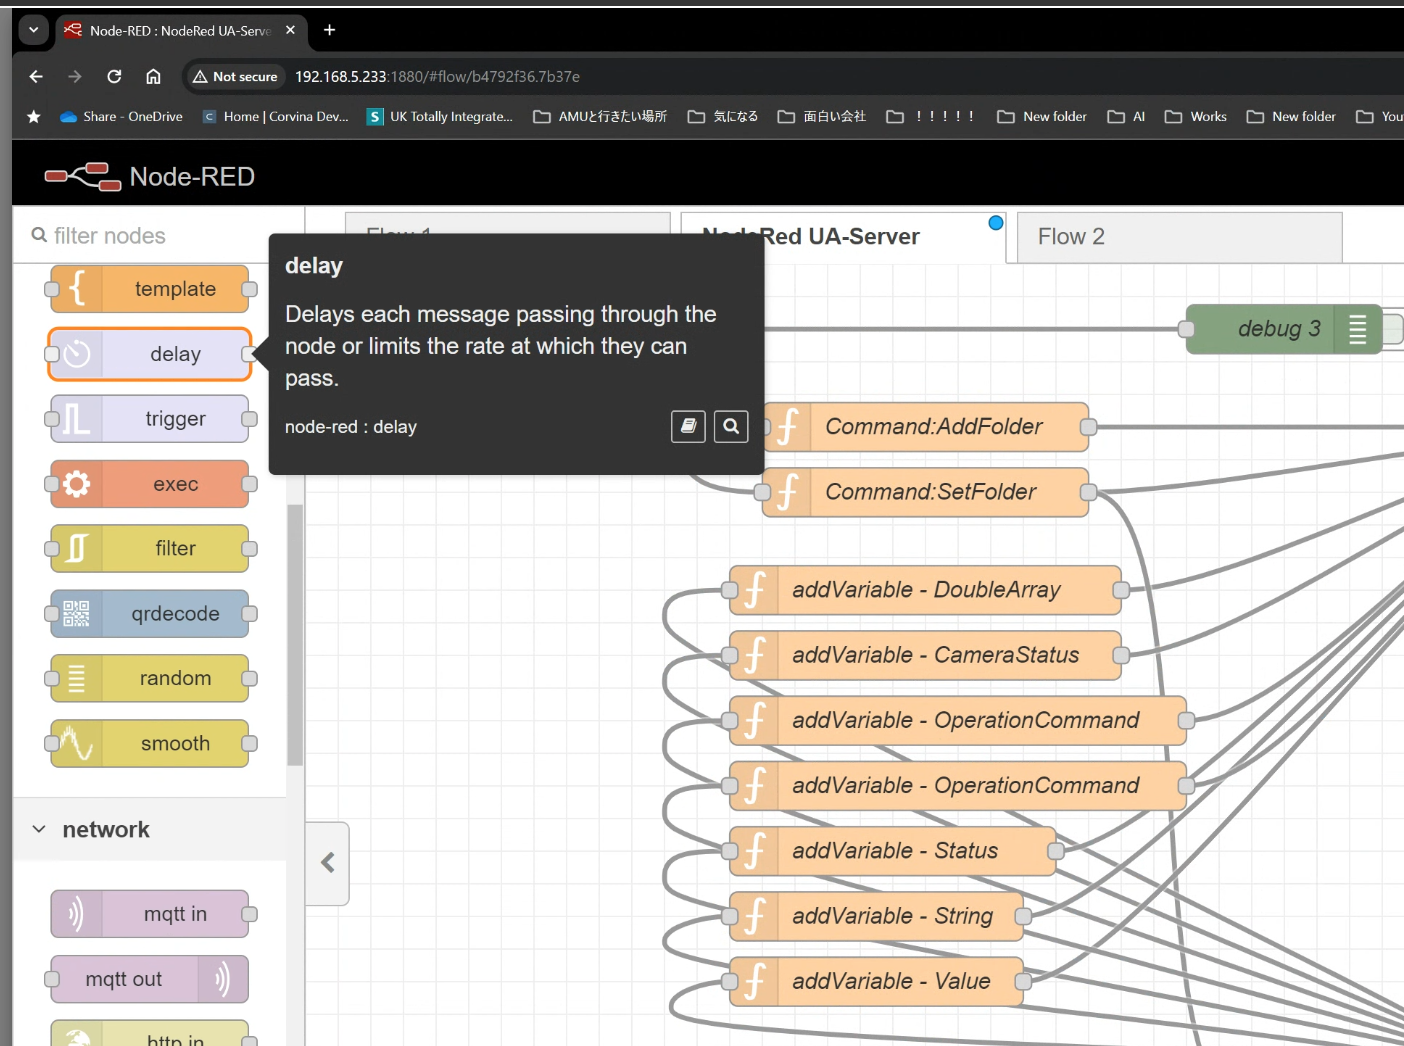Open the 気になる bookmarks folder
Image resolution: width=1404 pixels, height=1046 pixels.
tap(723, 117)
